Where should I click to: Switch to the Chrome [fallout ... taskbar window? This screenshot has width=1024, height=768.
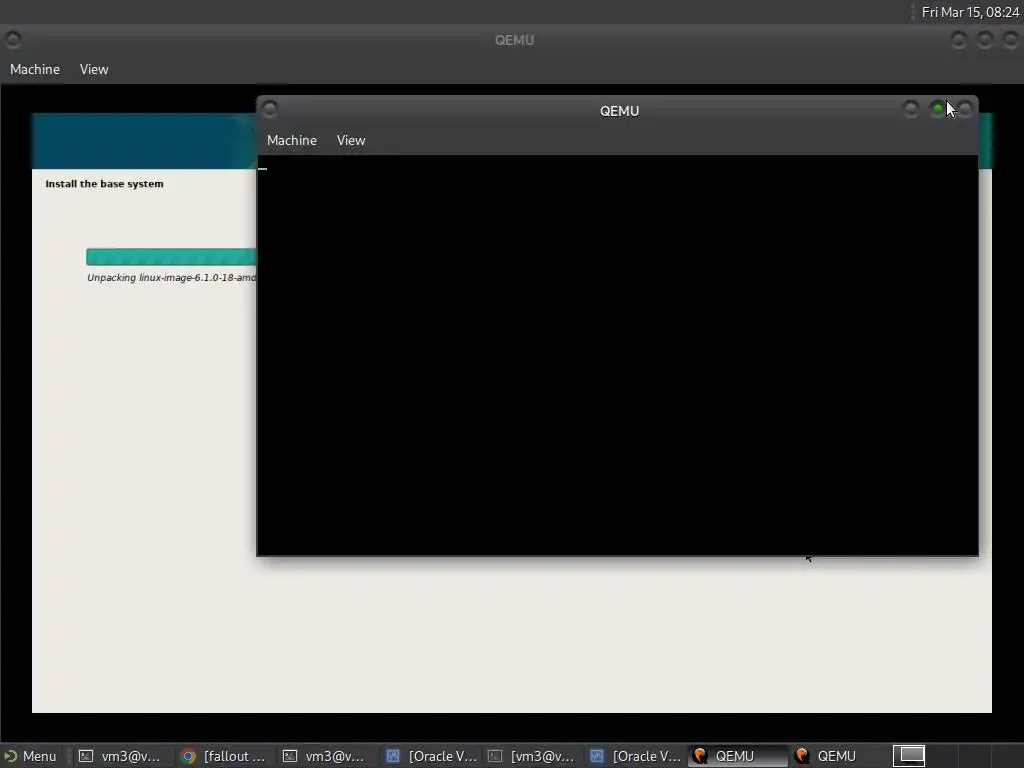click(x=223, y=756)
